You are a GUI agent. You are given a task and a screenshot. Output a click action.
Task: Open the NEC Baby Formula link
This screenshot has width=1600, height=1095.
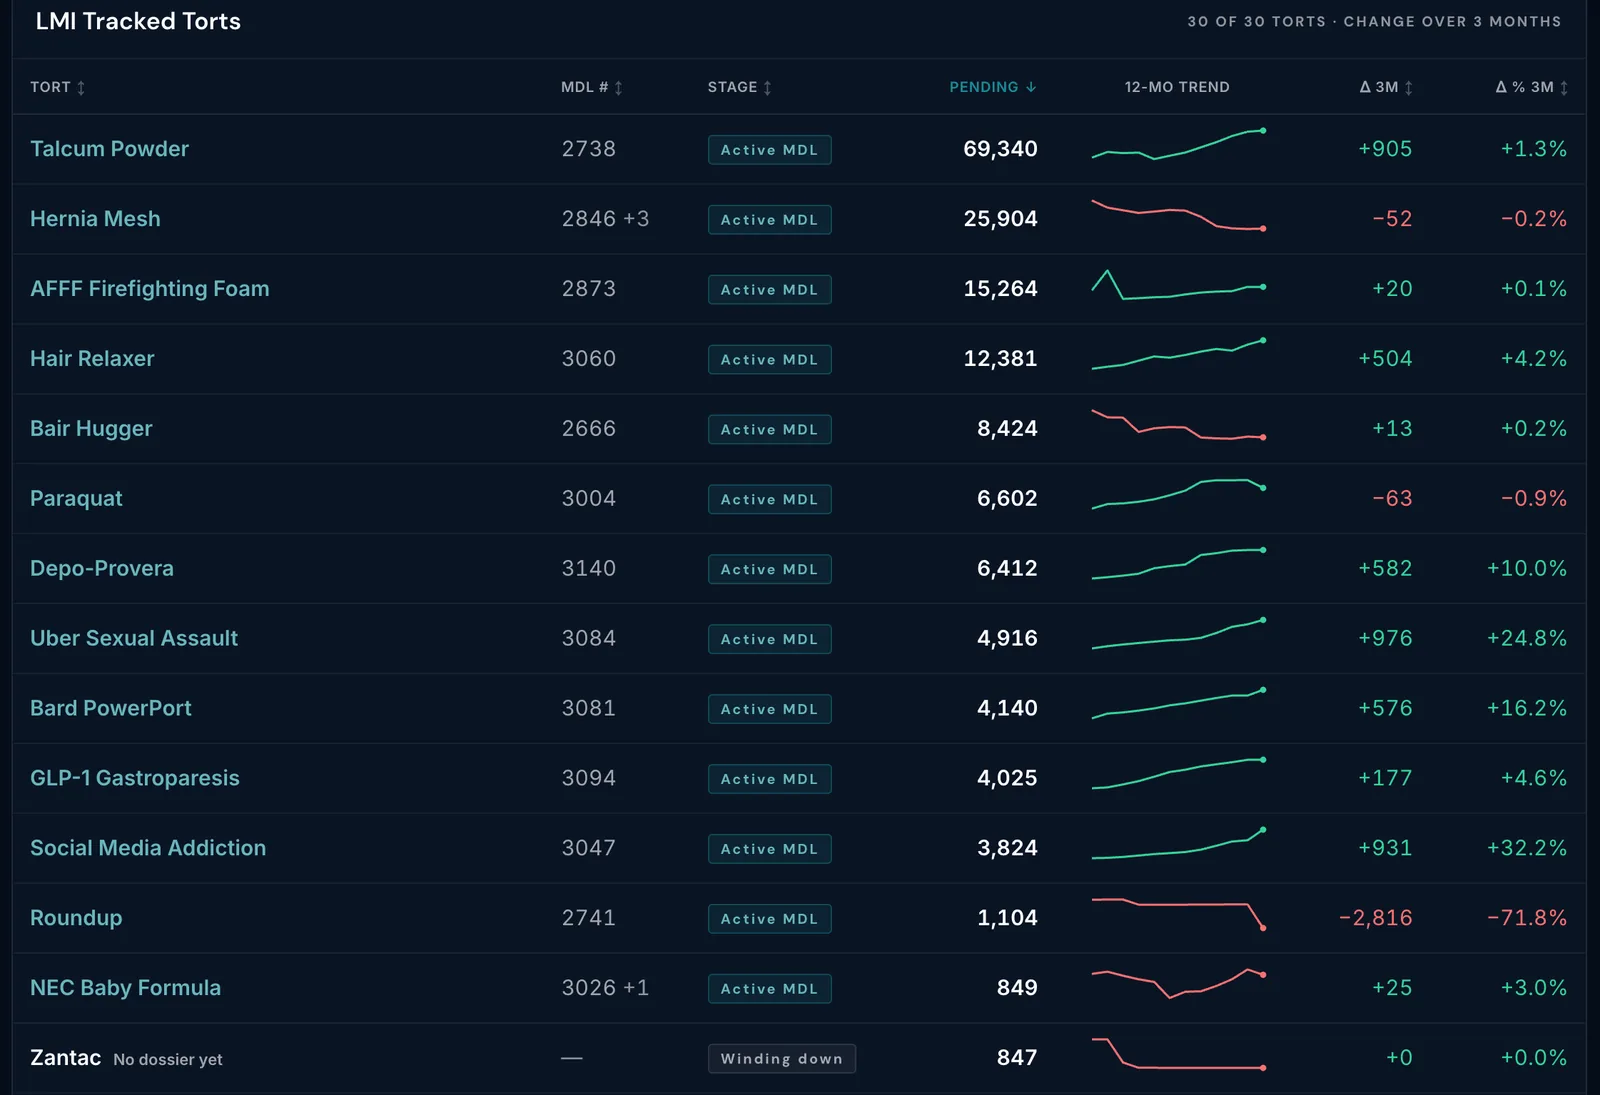point(125,988)
